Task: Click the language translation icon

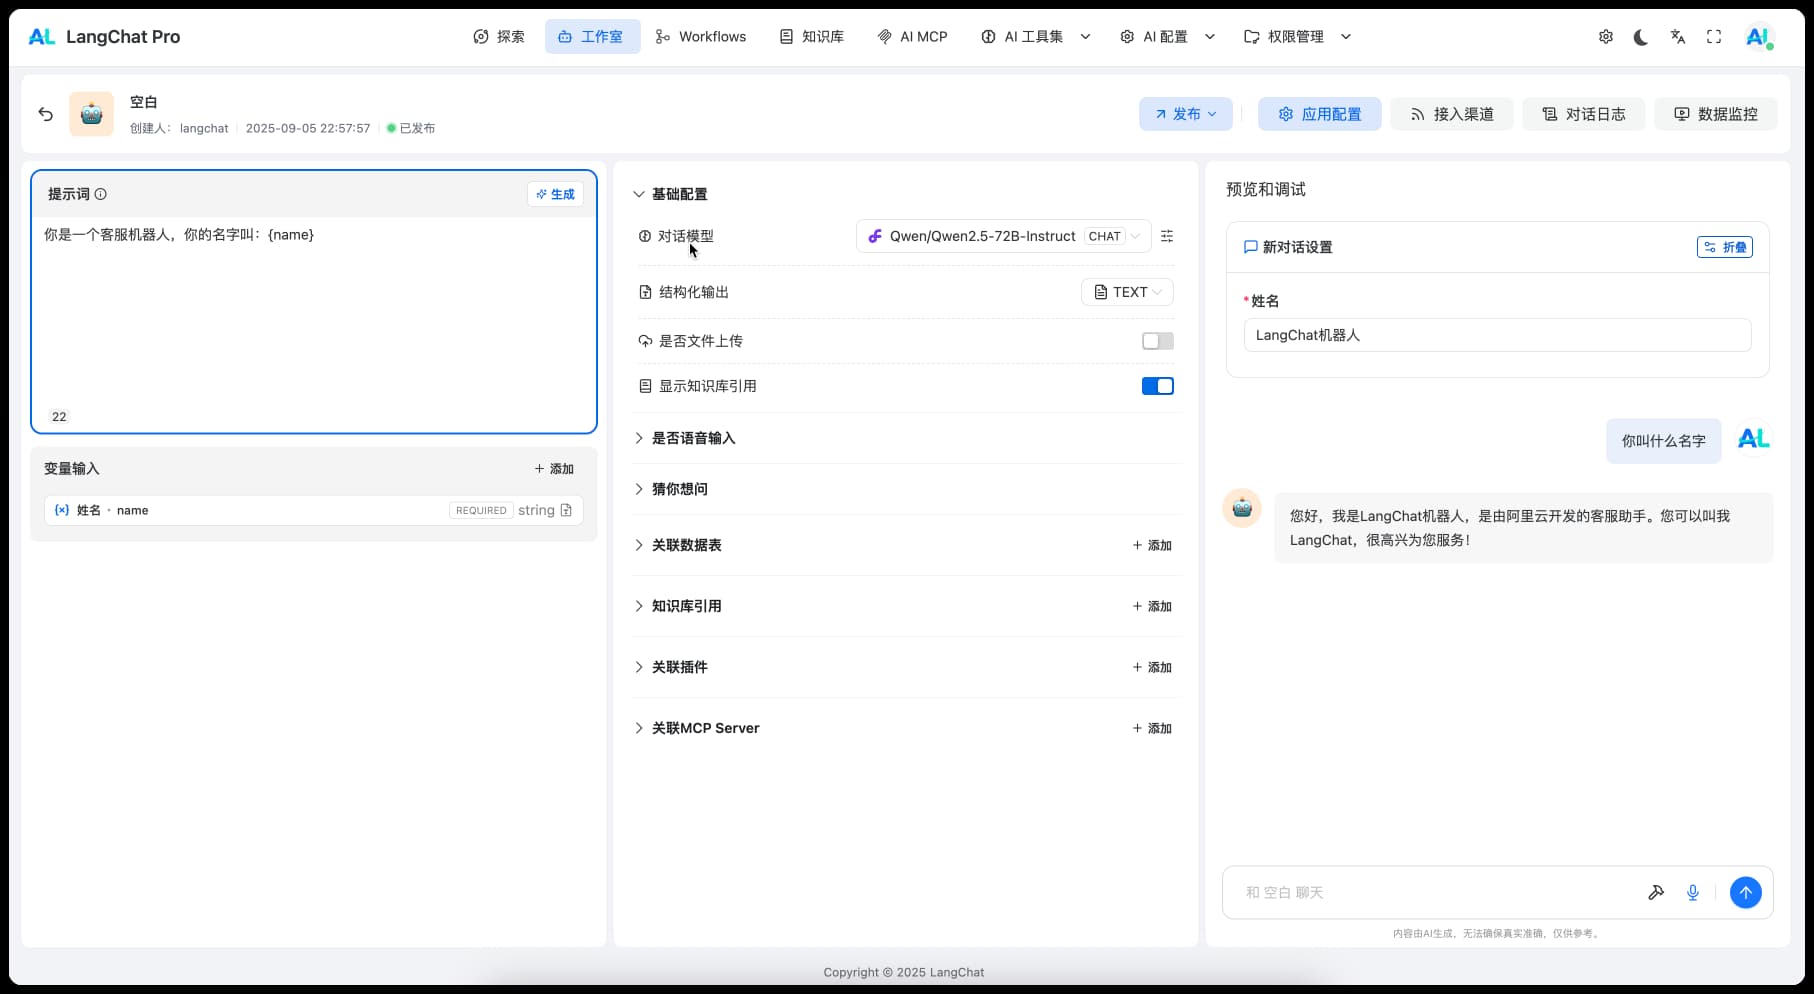Action: (1677, 37)
